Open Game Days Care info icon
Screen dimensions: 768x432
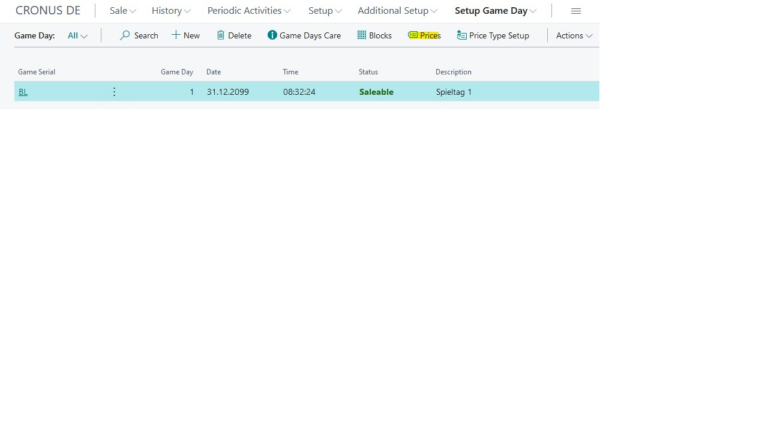[272, 35]
